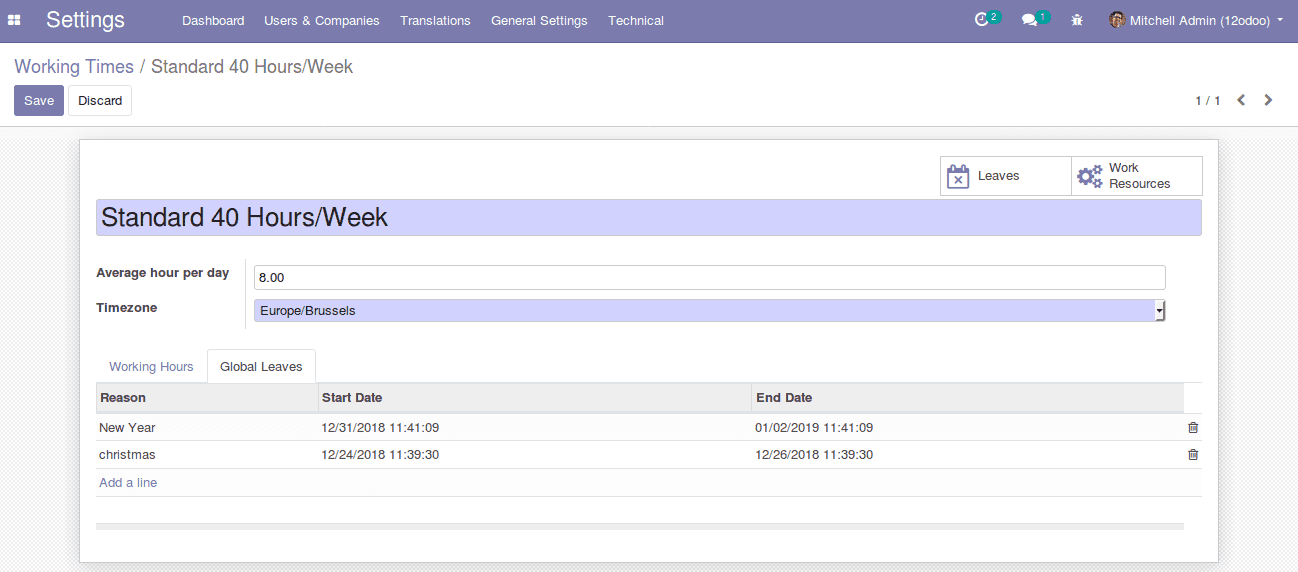Click the Average hour per day field
Viewport: 1298px width, 572px height.
coord(709,277)
